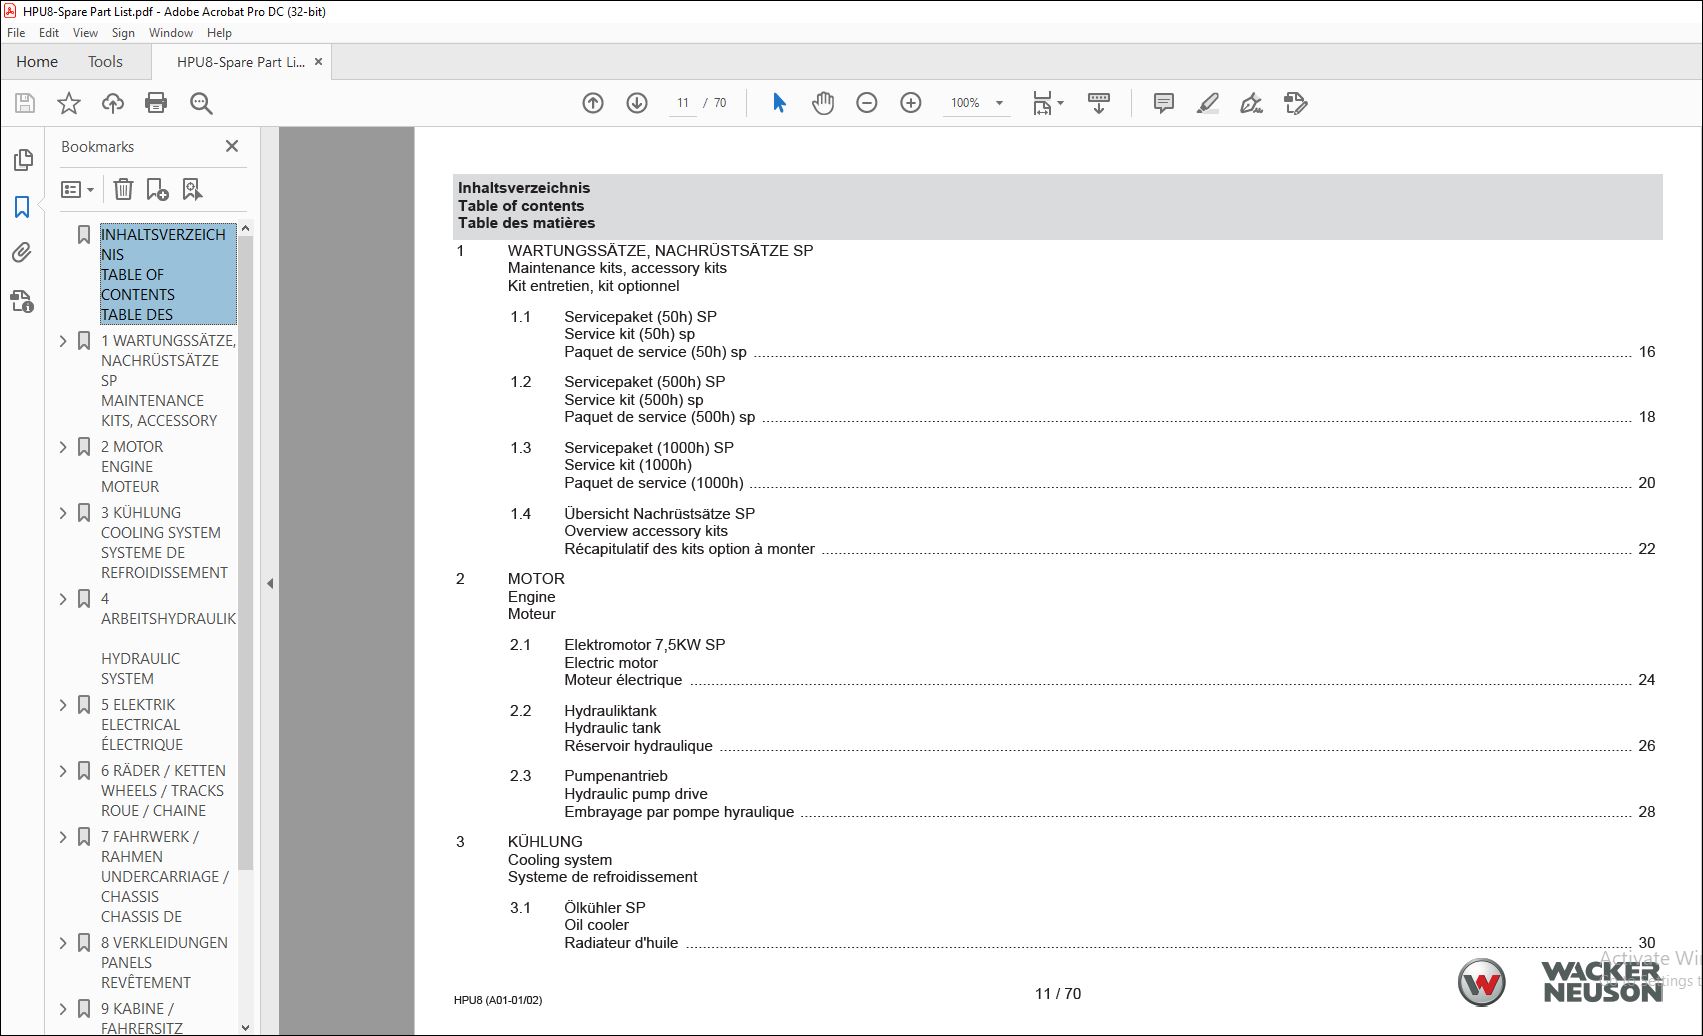Expand the 2 MOTOR bookmark

tap(63, 447)
